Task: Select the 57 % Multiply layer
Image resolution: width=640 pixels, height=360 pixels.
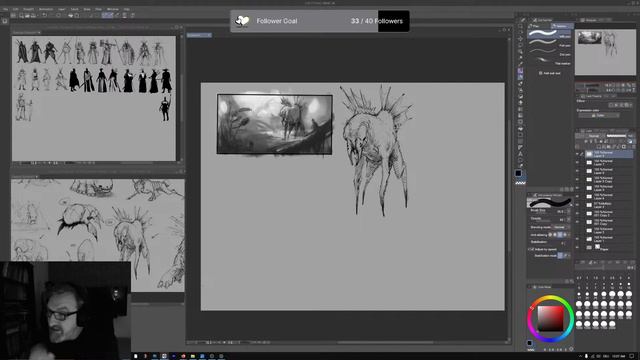Action: pyautogui.click(x=608, y=204)
